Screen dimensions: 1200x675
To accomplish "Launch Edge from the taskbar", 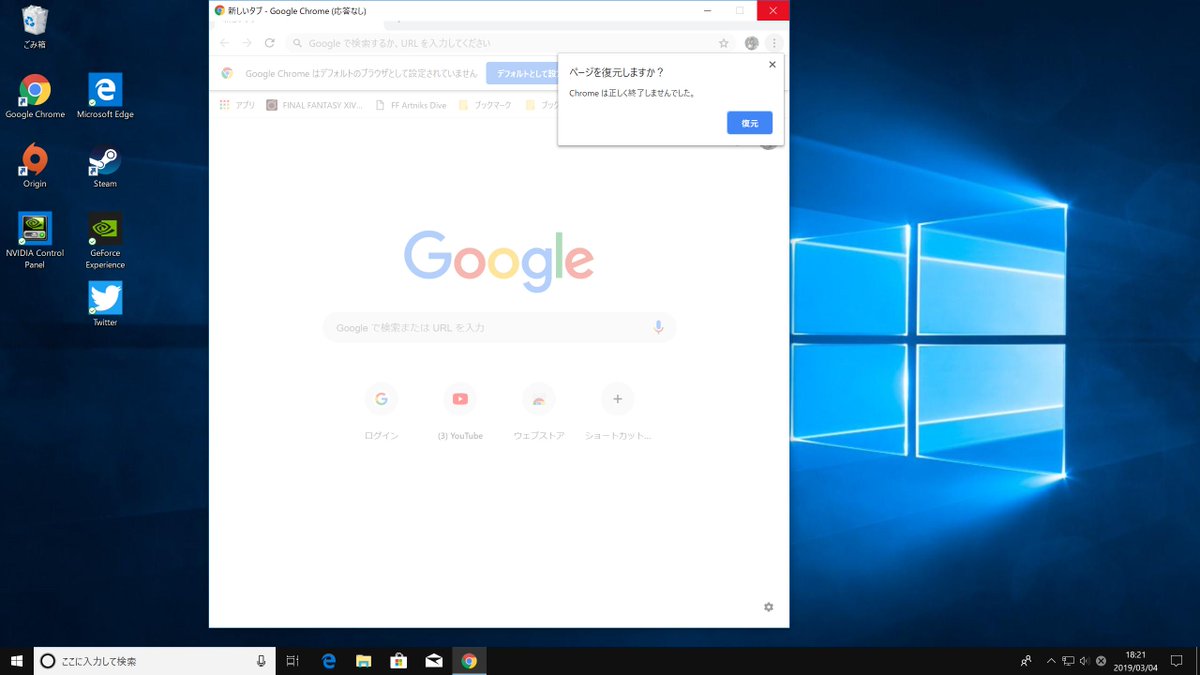I will pyautogui.click(x=328, y=661).
